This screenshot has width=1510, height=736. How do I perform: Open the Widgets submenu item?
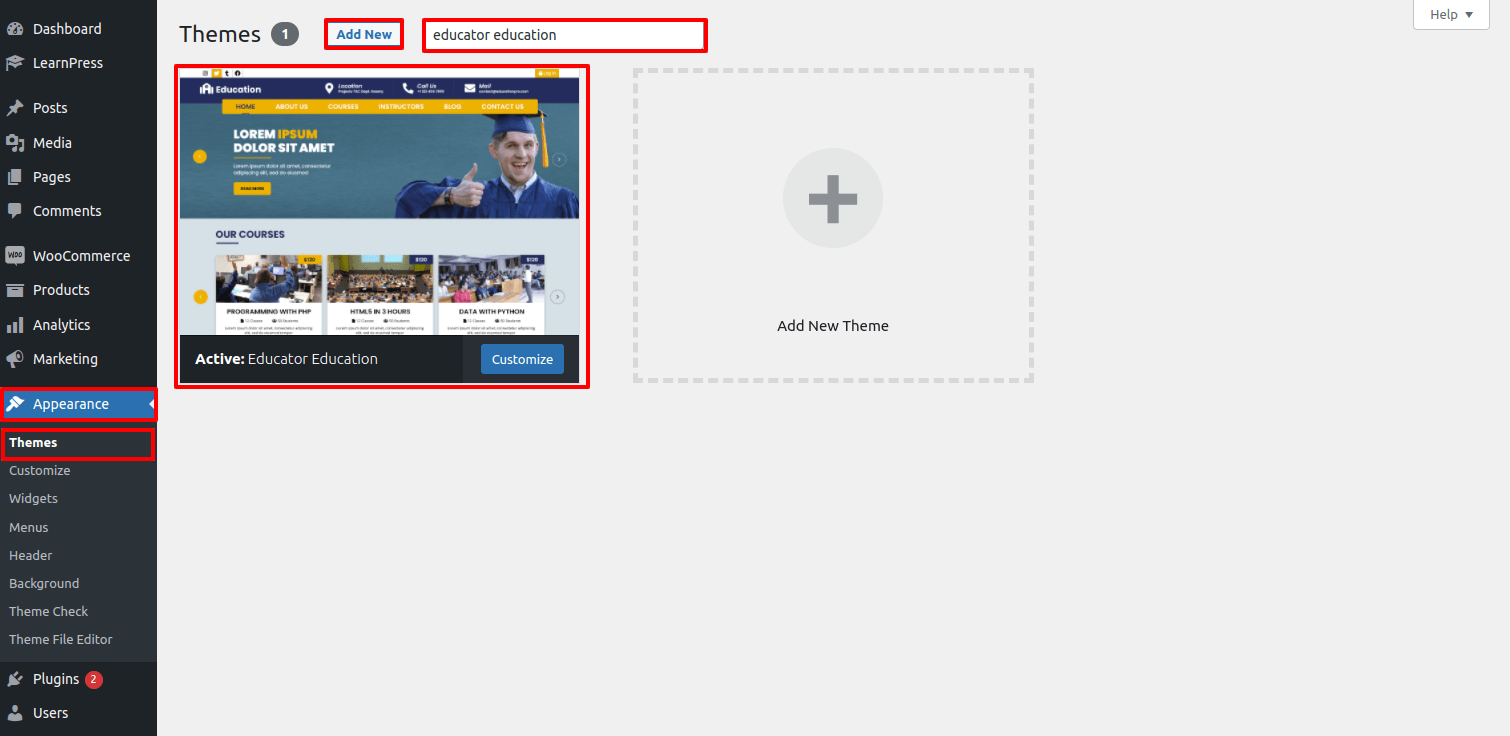coord(33,498)
